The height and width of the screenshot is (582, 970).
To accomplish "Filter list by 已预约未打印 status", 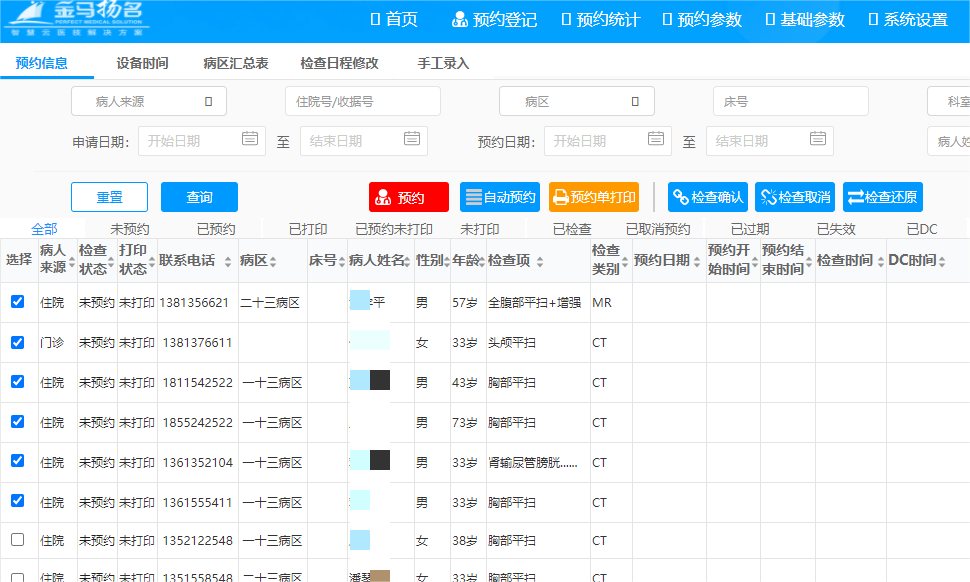I will 393,229.
